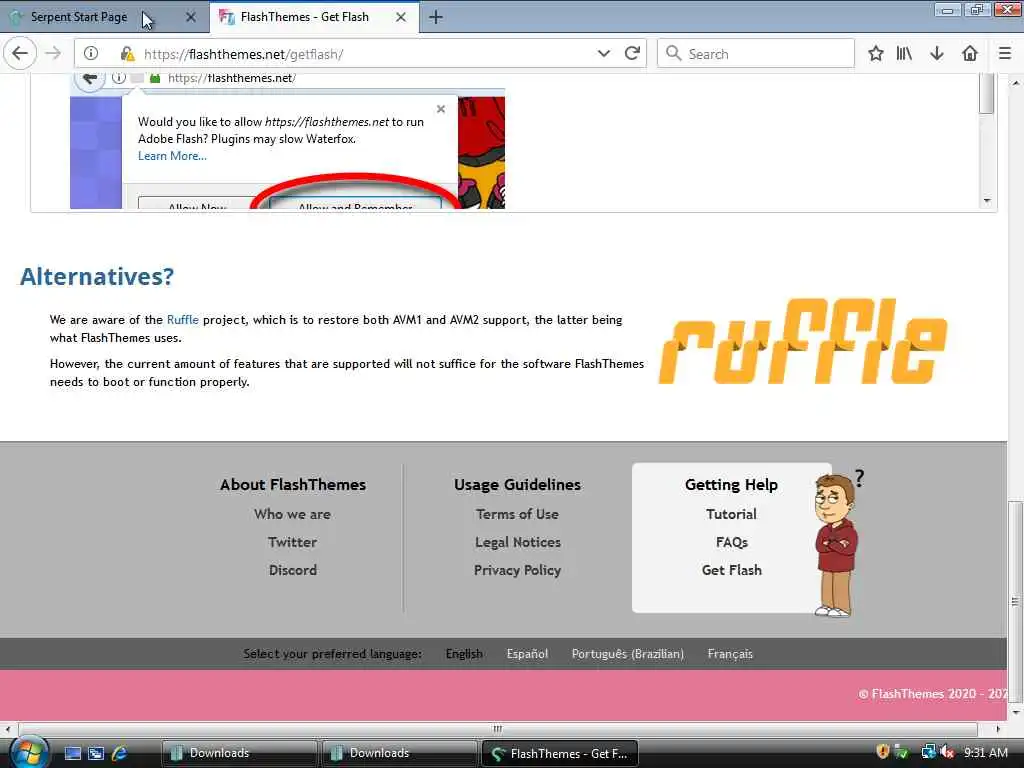
Task: Open the Tutorial help link
Action: pyautogui.click(x=731, y=514)
